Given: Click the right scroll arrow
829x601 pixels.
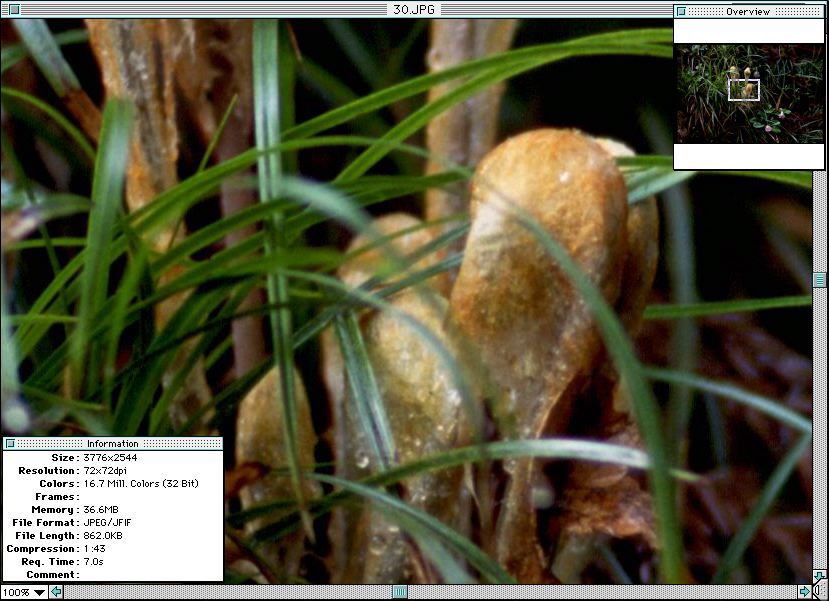Looking at the screenshot, I should click(x=804, y=591).
